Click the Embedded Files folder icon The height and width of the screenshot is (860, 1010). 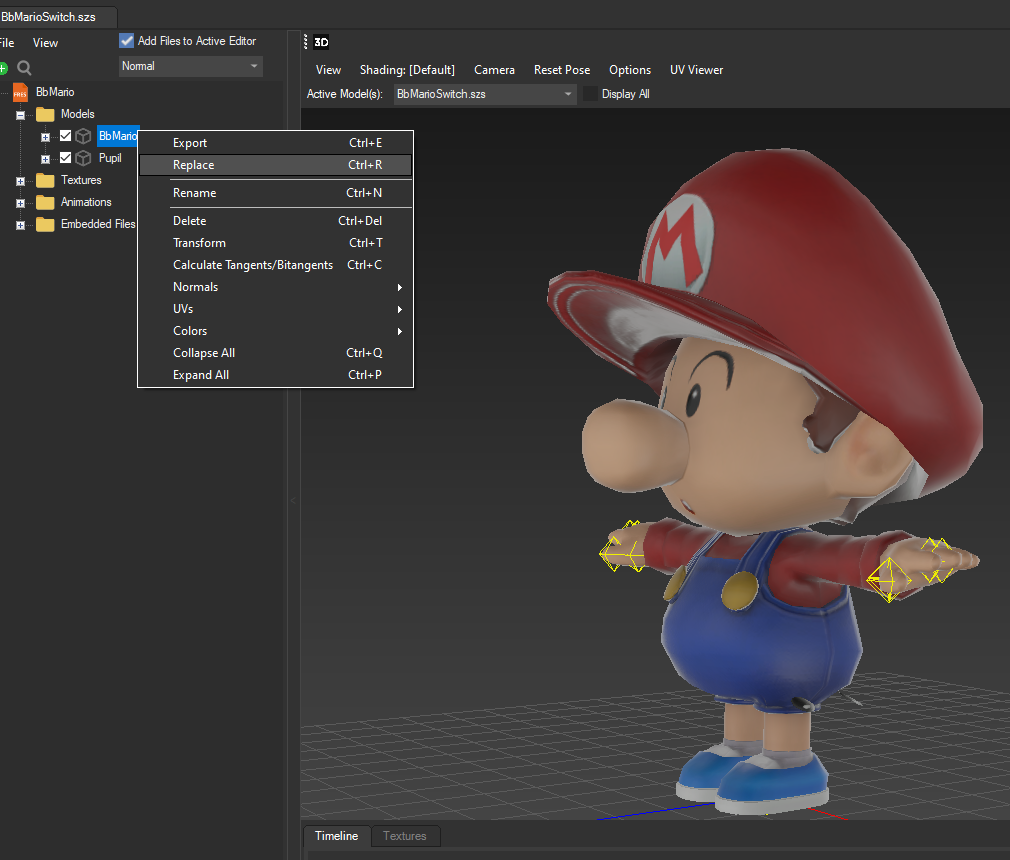[x=44, y=223]
